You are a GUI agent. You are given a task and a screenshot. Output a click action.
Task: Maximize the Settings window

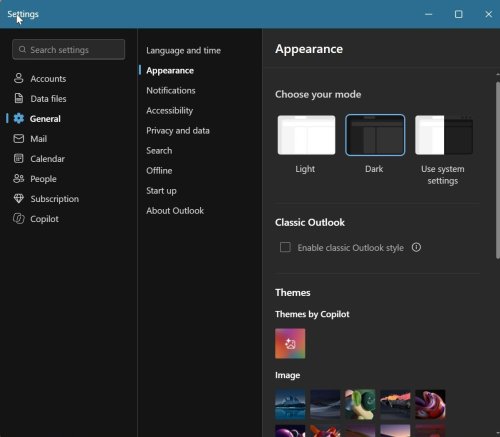(459, 14)
